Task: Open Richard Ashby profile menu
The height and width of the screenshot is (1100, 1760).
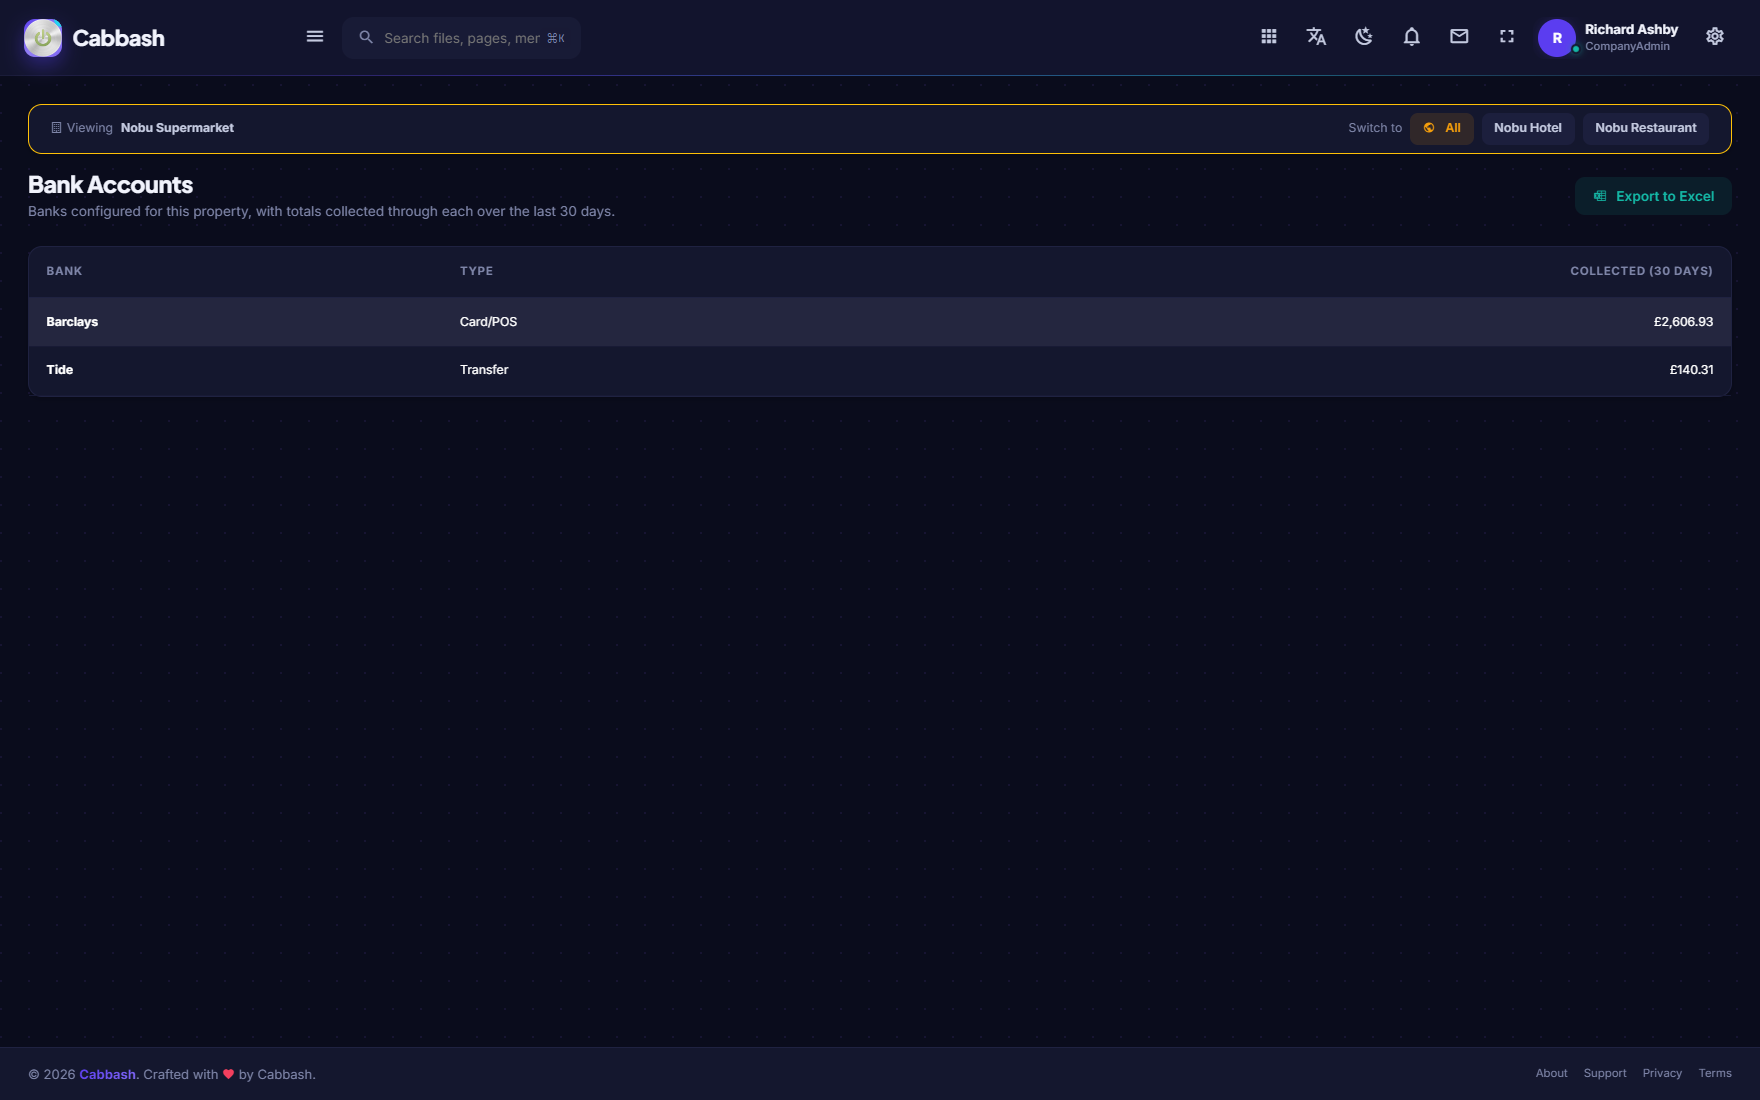Action: click(1608, 38)
